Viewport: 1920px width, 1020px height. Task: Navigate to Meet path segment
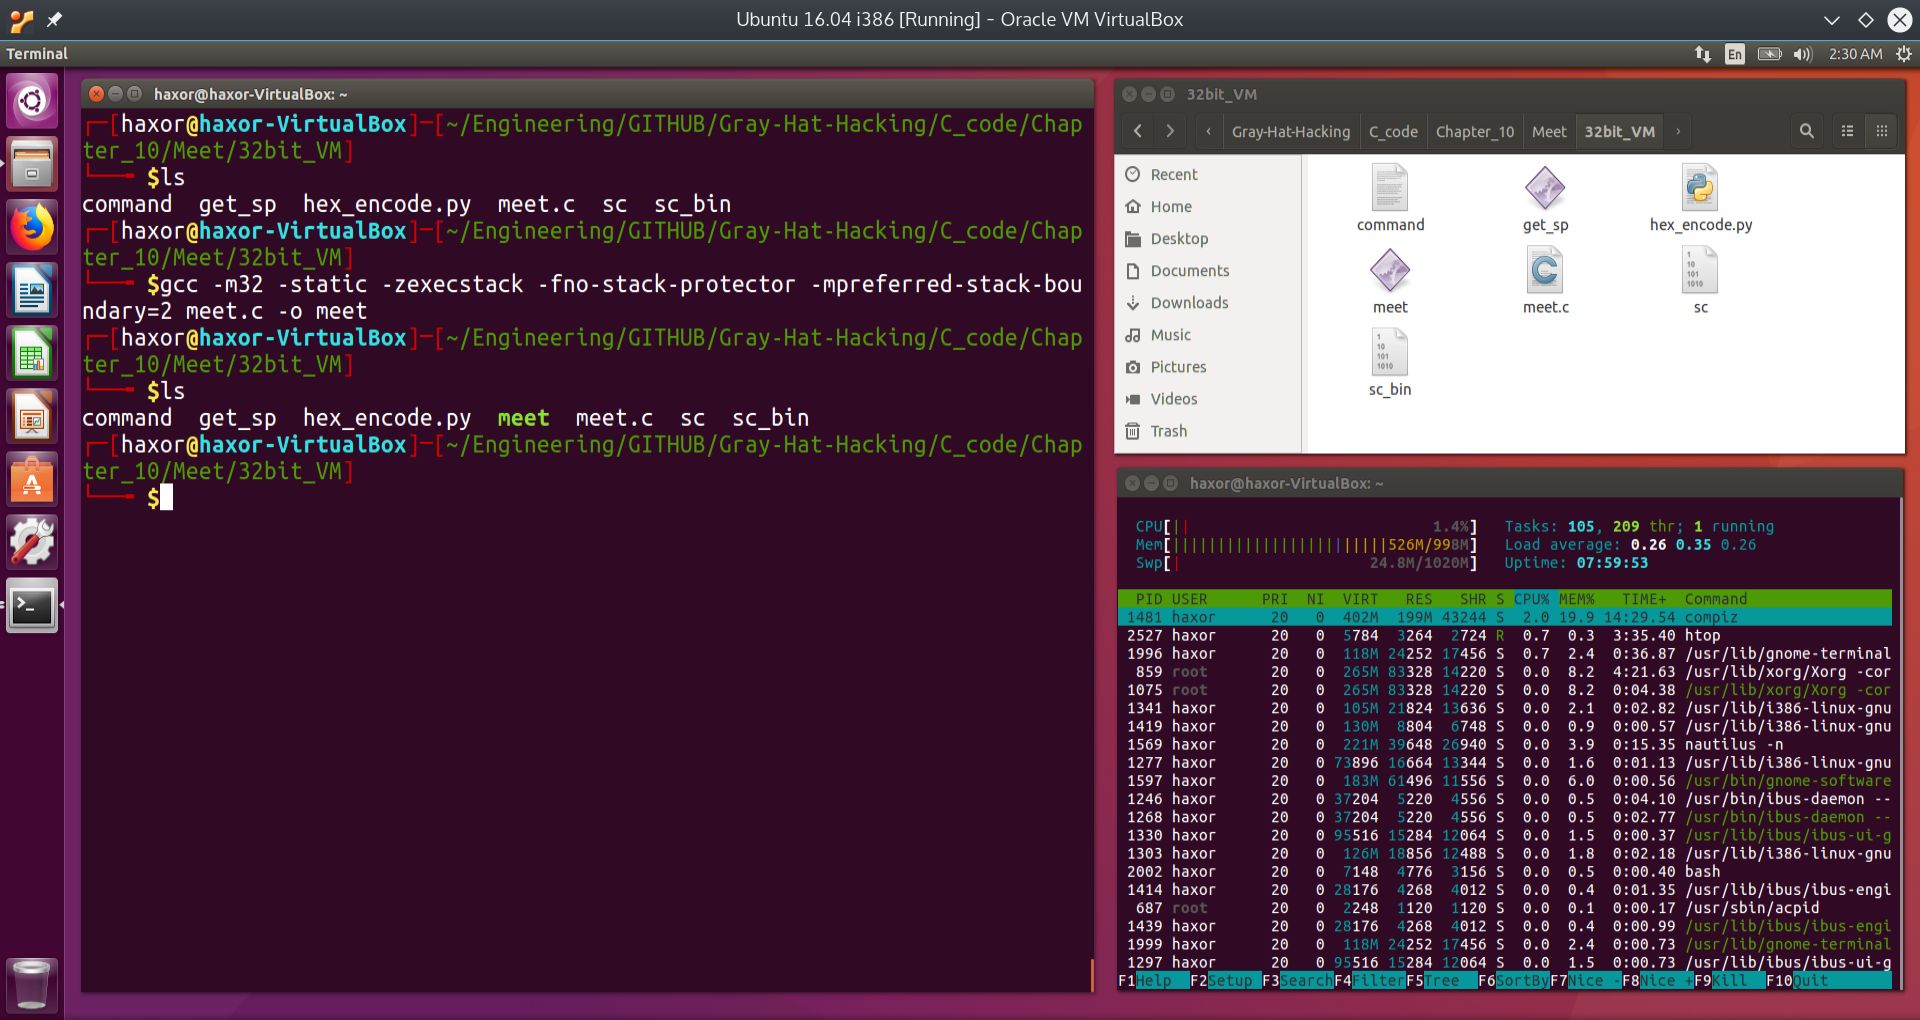[1549, 131]
